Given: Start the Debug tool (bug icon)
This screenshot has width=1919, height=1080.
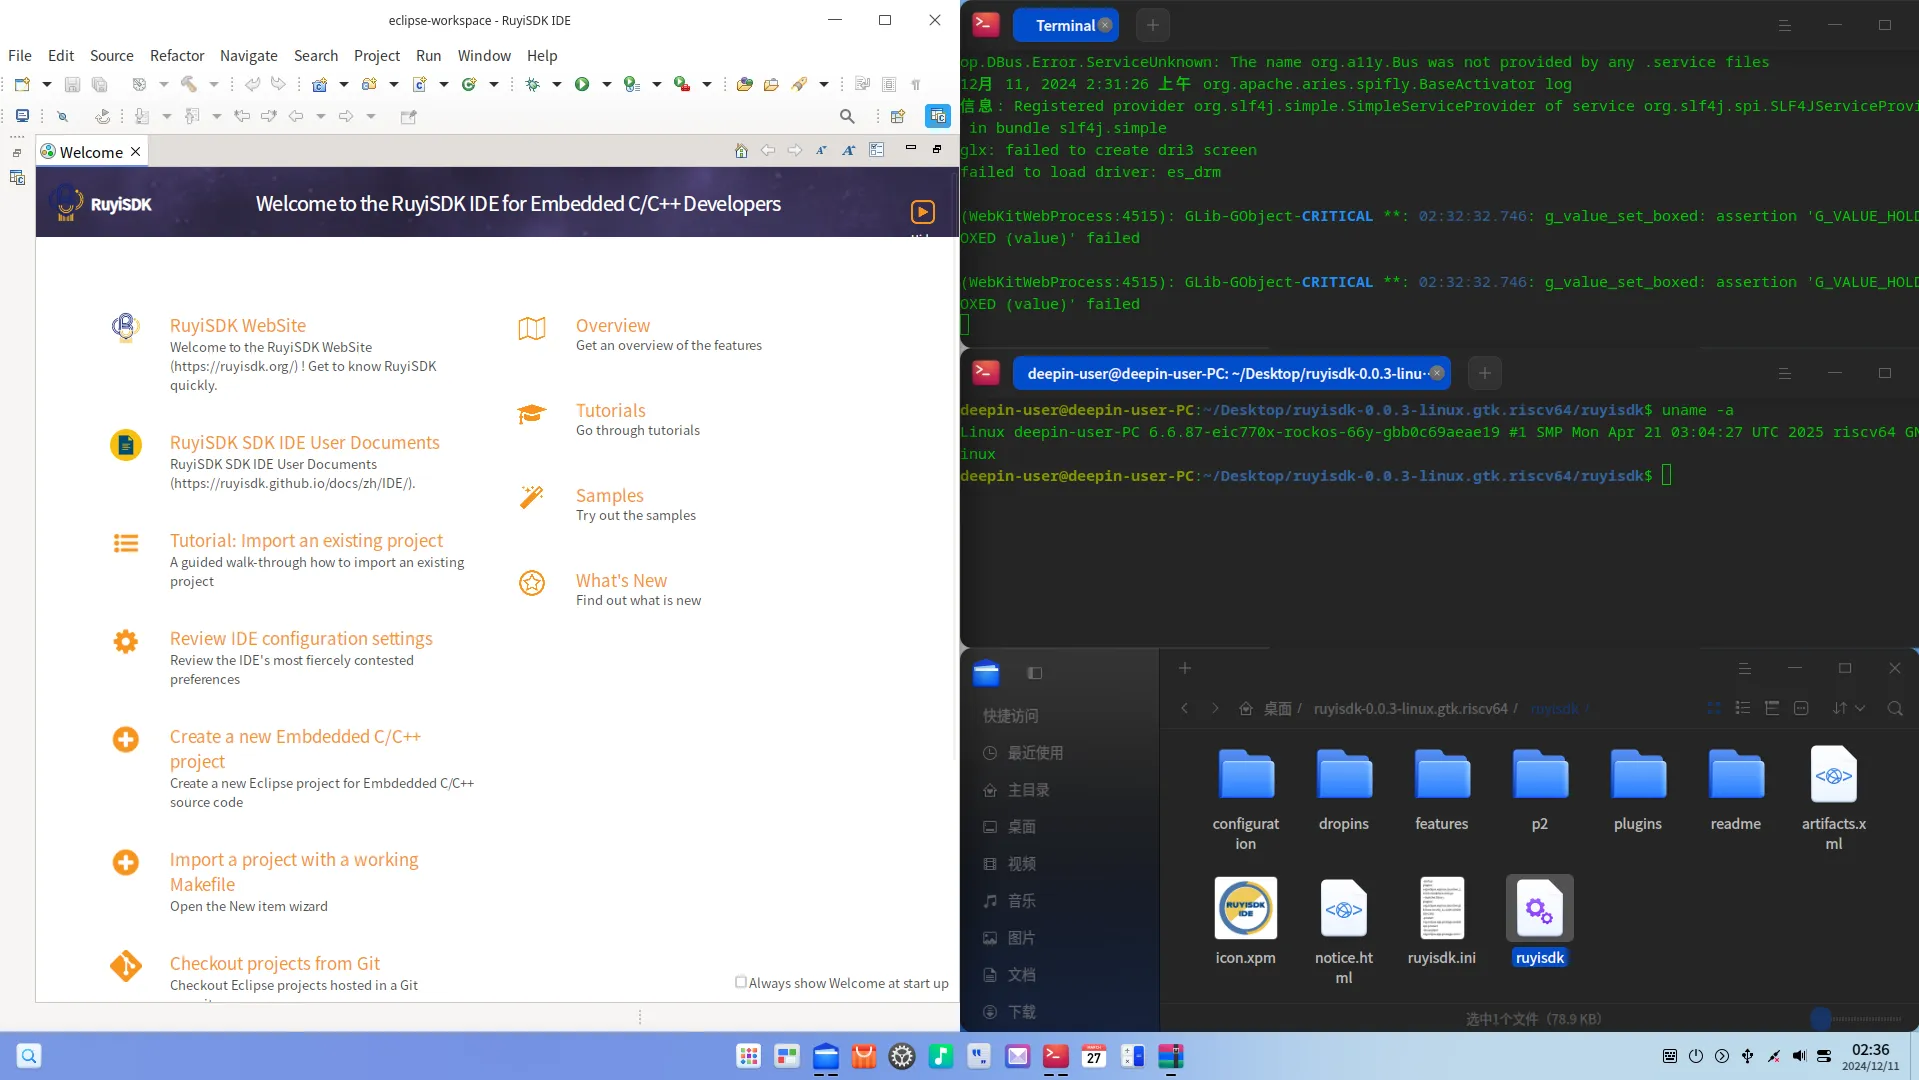Looking at the screenshot, I should point(533,84).
